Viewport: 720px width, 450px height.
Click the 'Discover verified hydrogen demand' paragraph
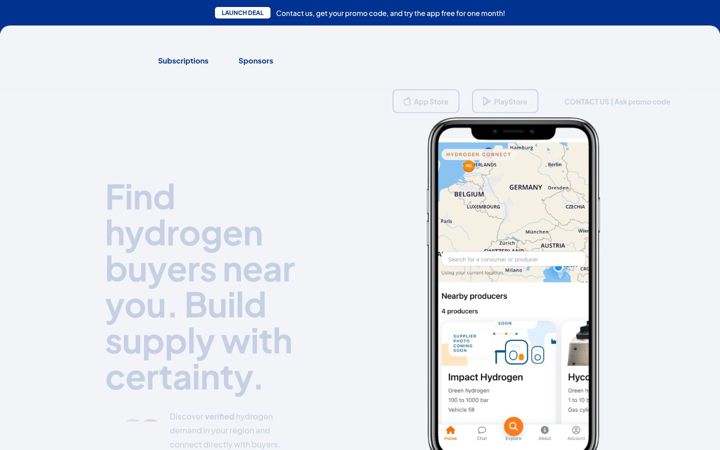coord(224,430)
